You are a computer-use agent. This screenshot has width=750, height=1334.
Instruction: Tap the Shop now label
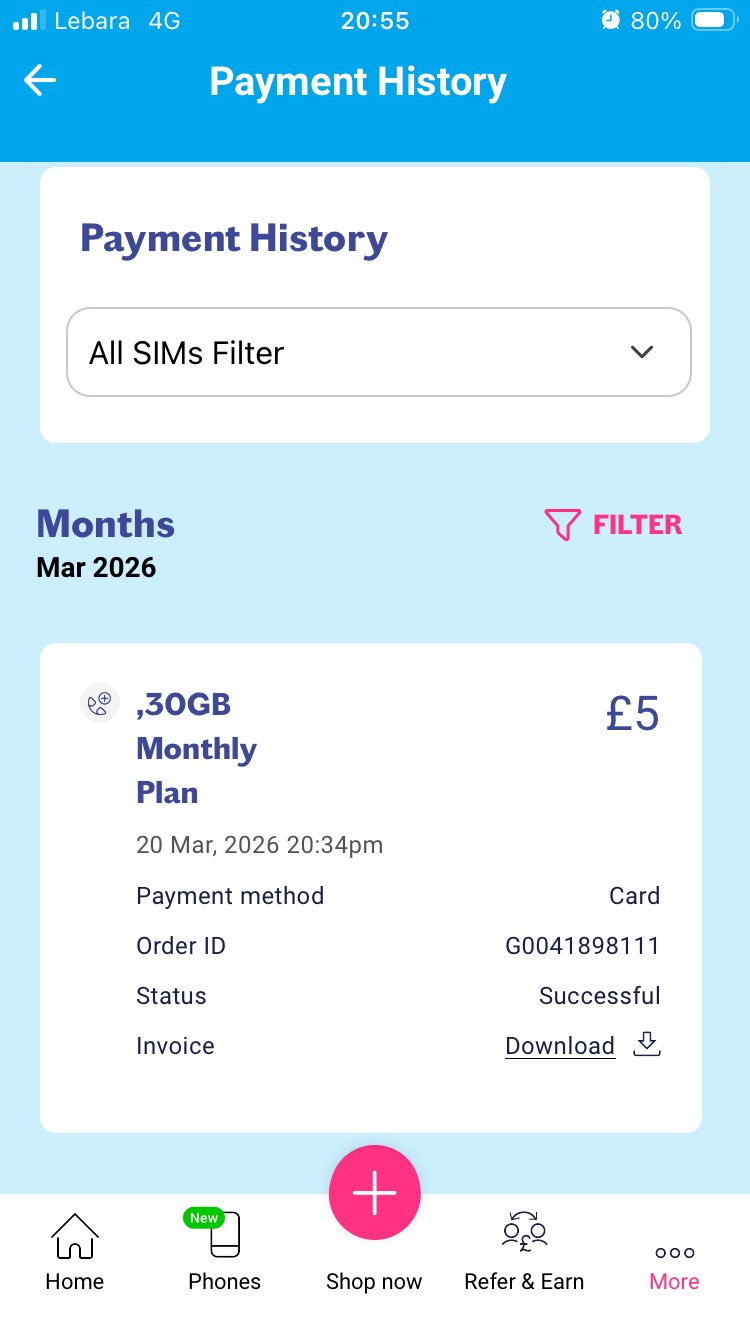tap(374, 1282)
